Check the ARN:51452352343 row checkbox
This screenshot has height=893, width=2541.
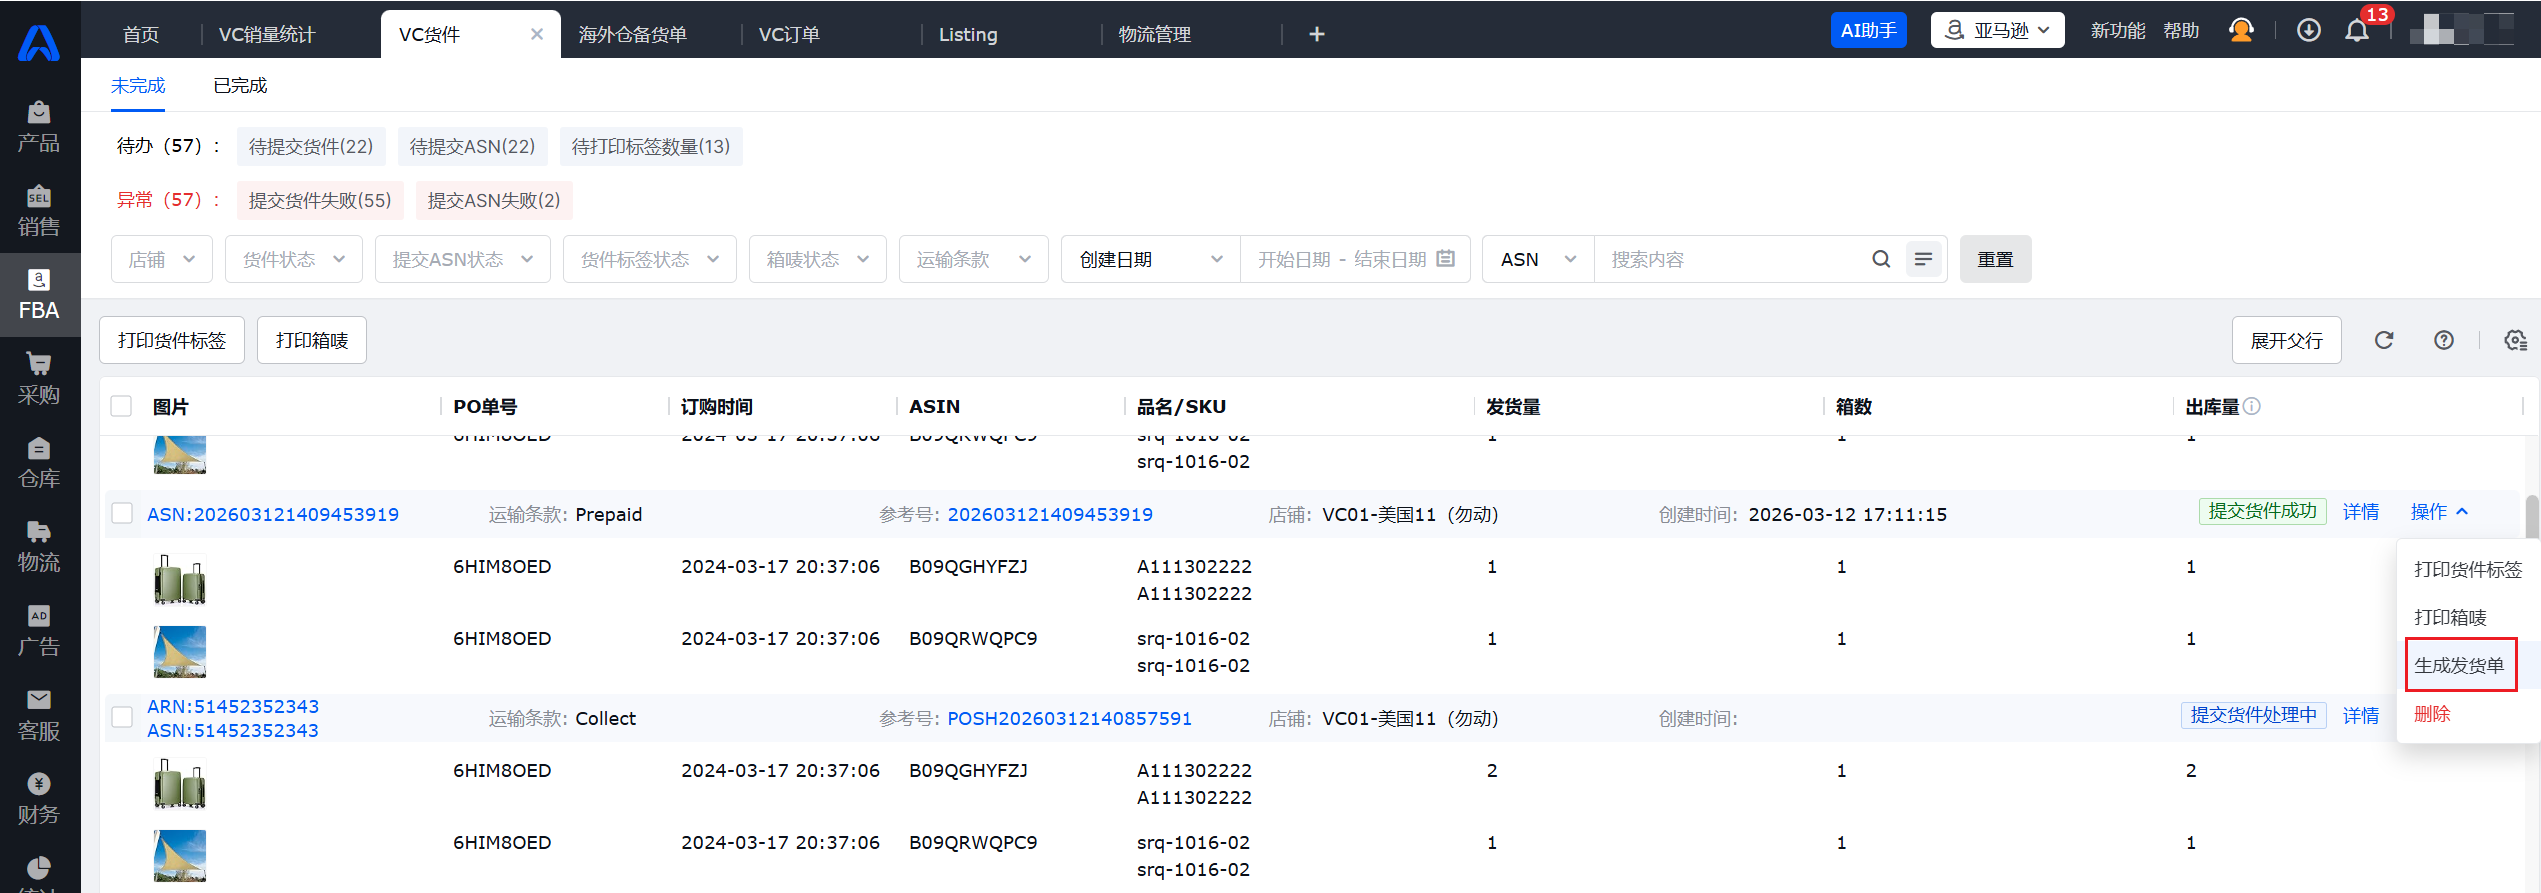point(122,718)
